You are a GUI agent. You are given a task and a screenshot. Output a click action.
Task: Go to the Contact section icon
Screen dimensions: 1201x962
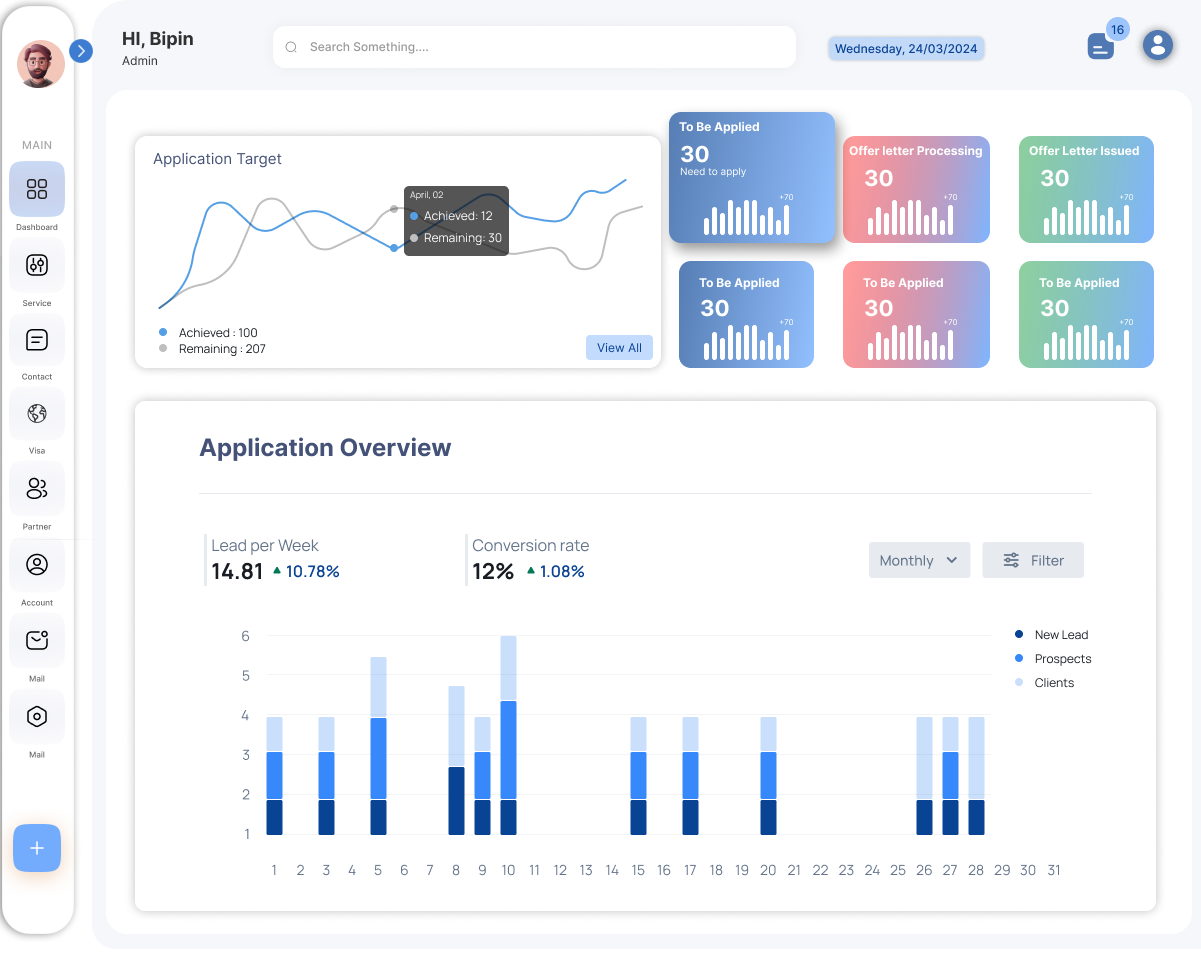click(37, 340)
